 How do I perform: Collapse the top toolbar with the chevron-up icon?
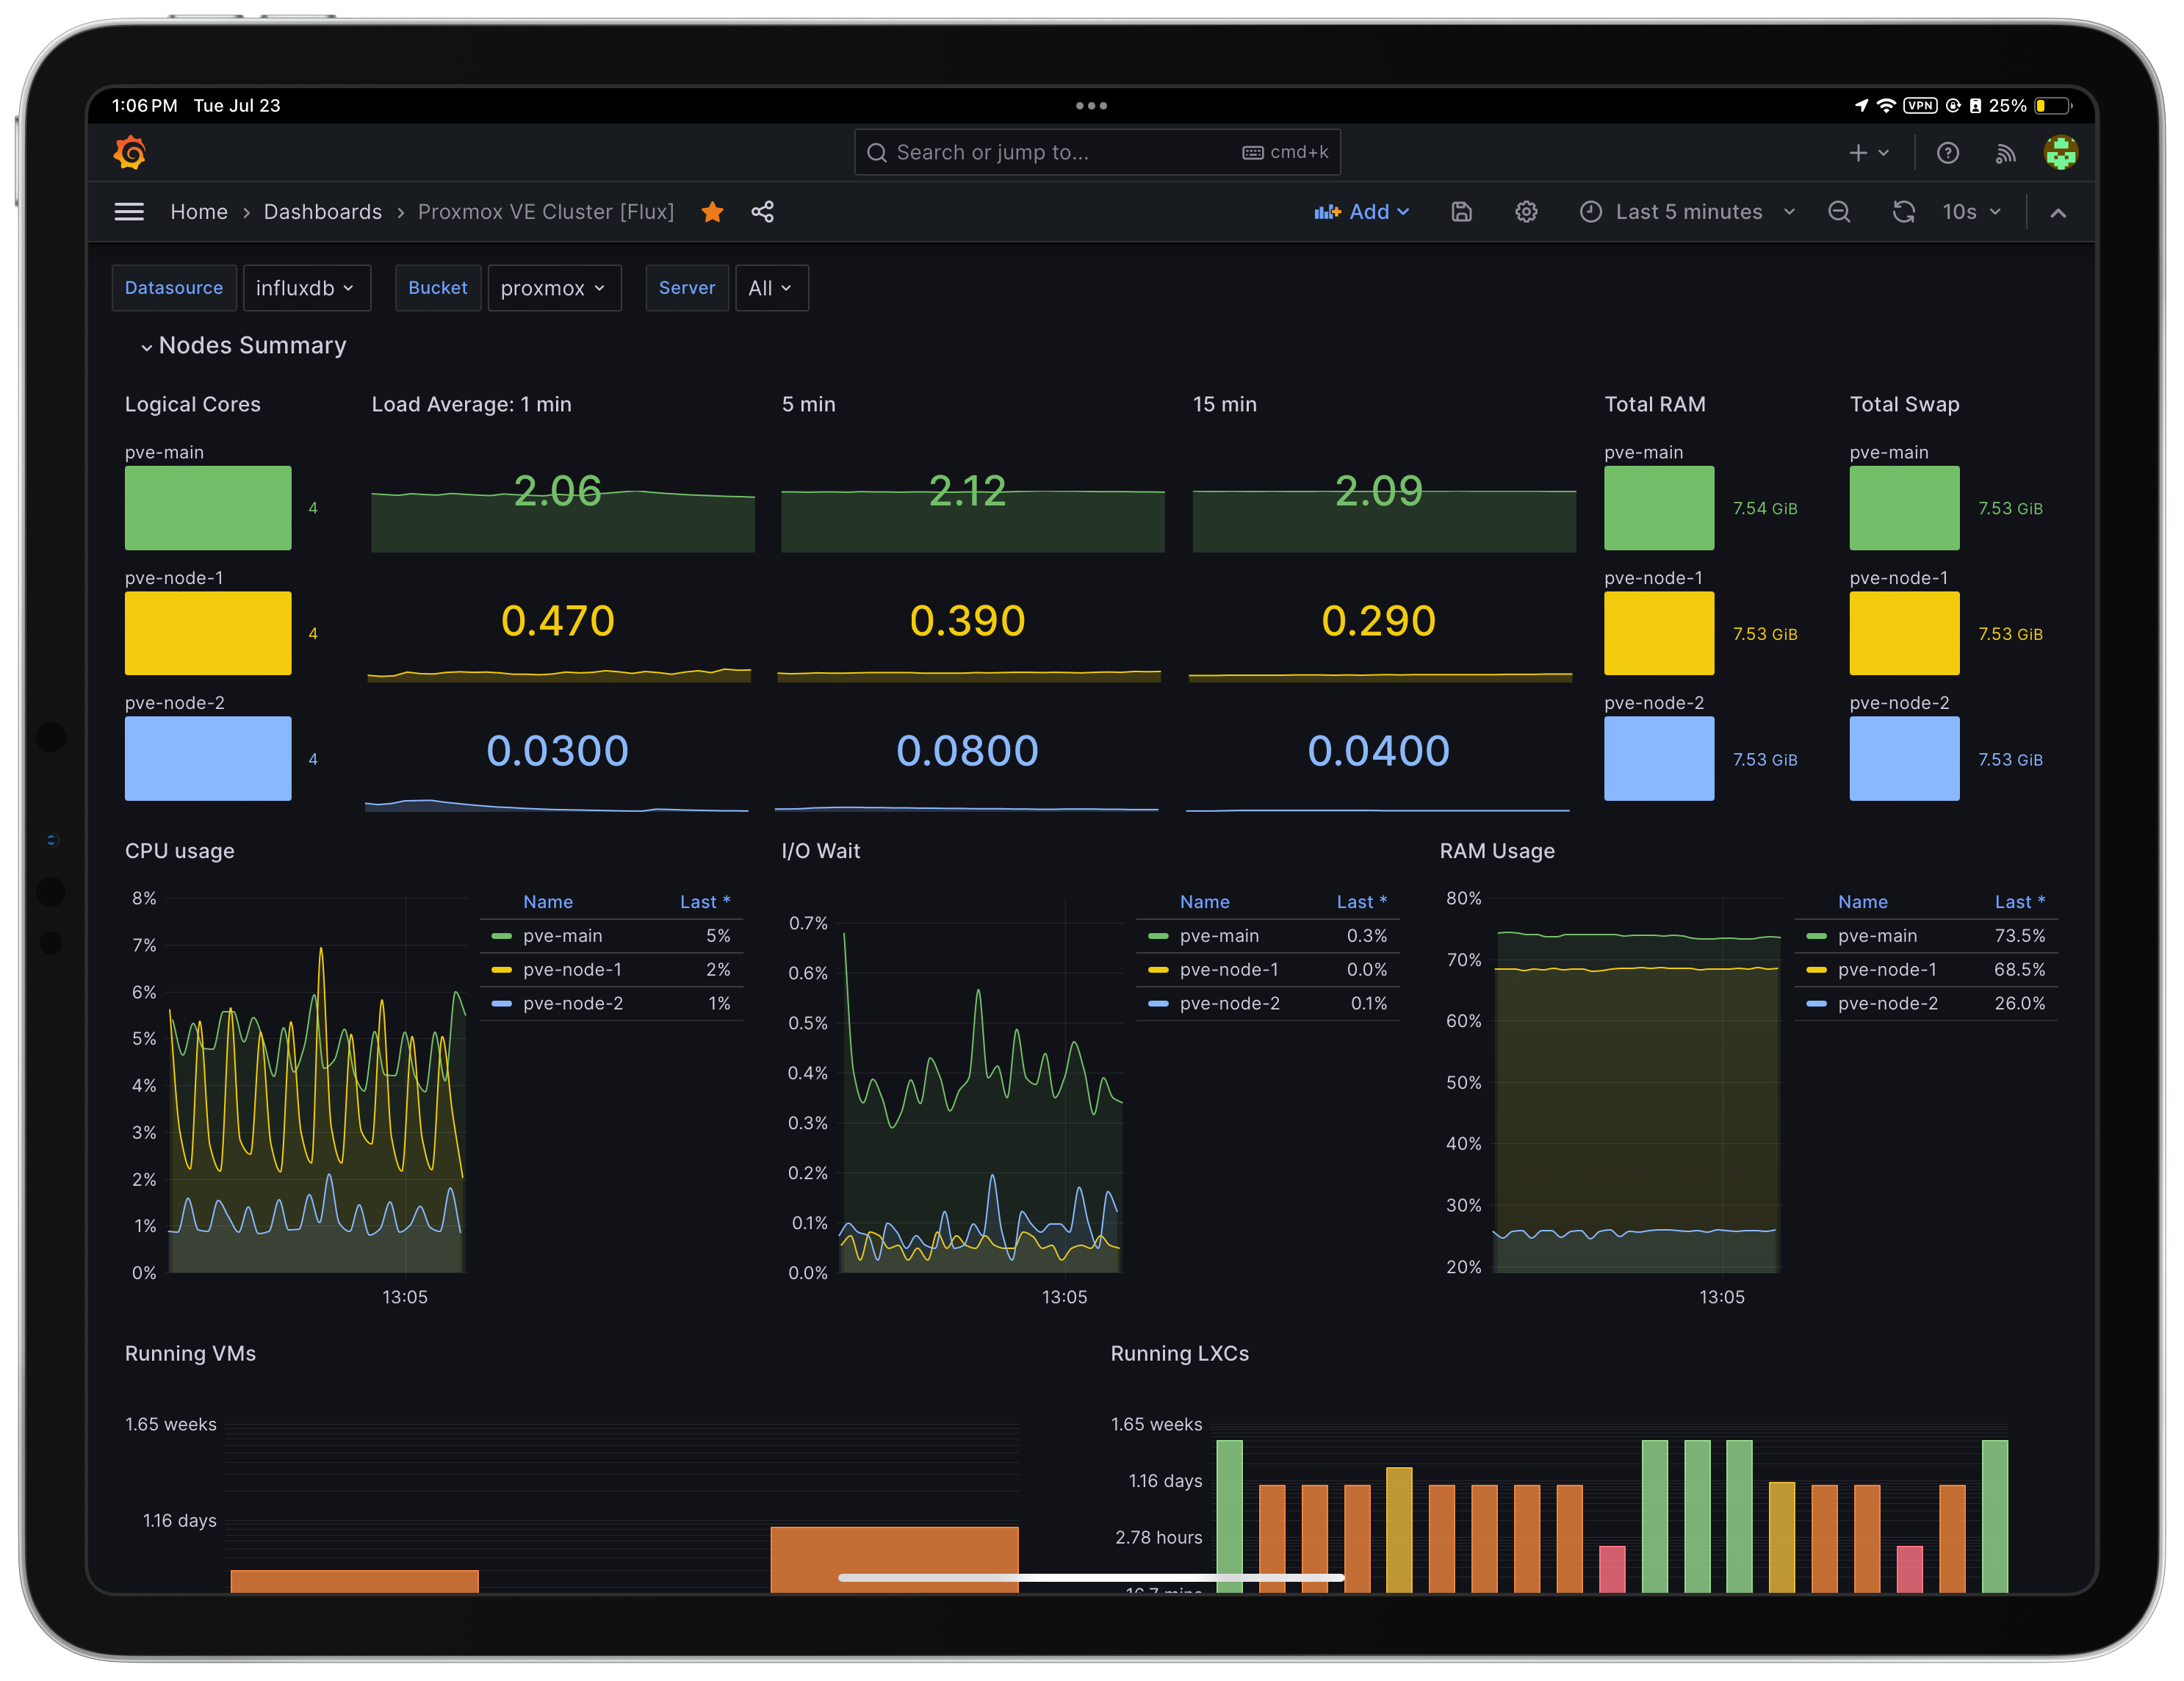coord(2058,212)
